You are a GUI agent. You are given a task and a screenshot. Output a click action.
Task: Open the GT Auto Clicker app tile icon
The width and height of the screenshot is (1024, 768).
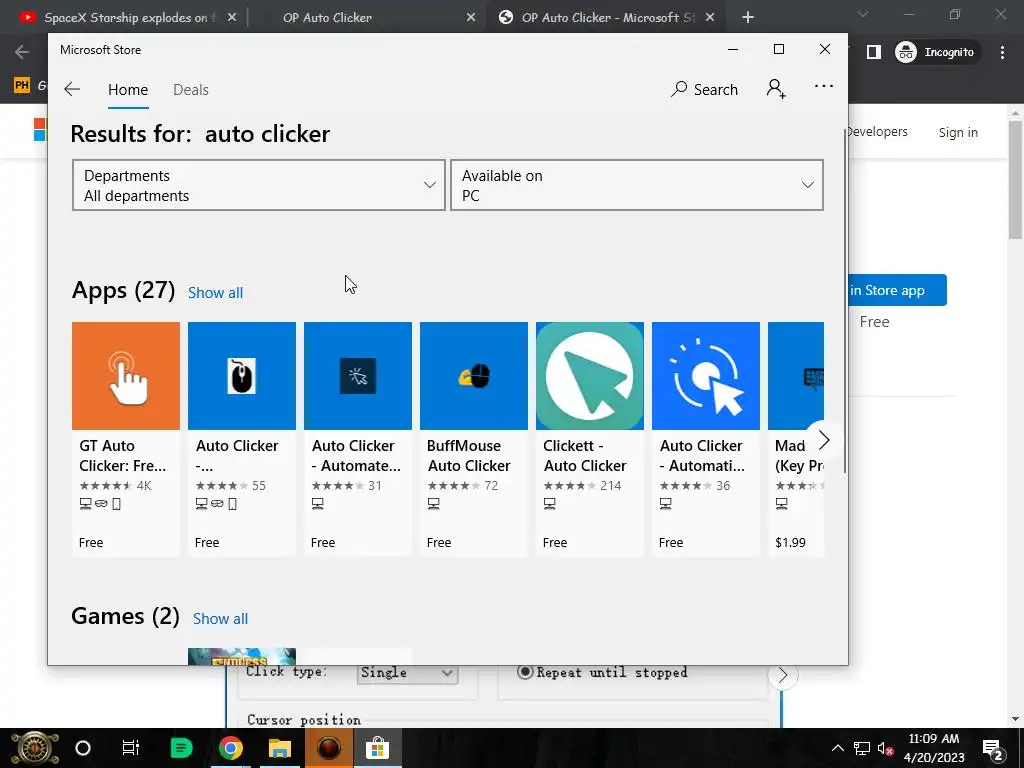[125, 376]
